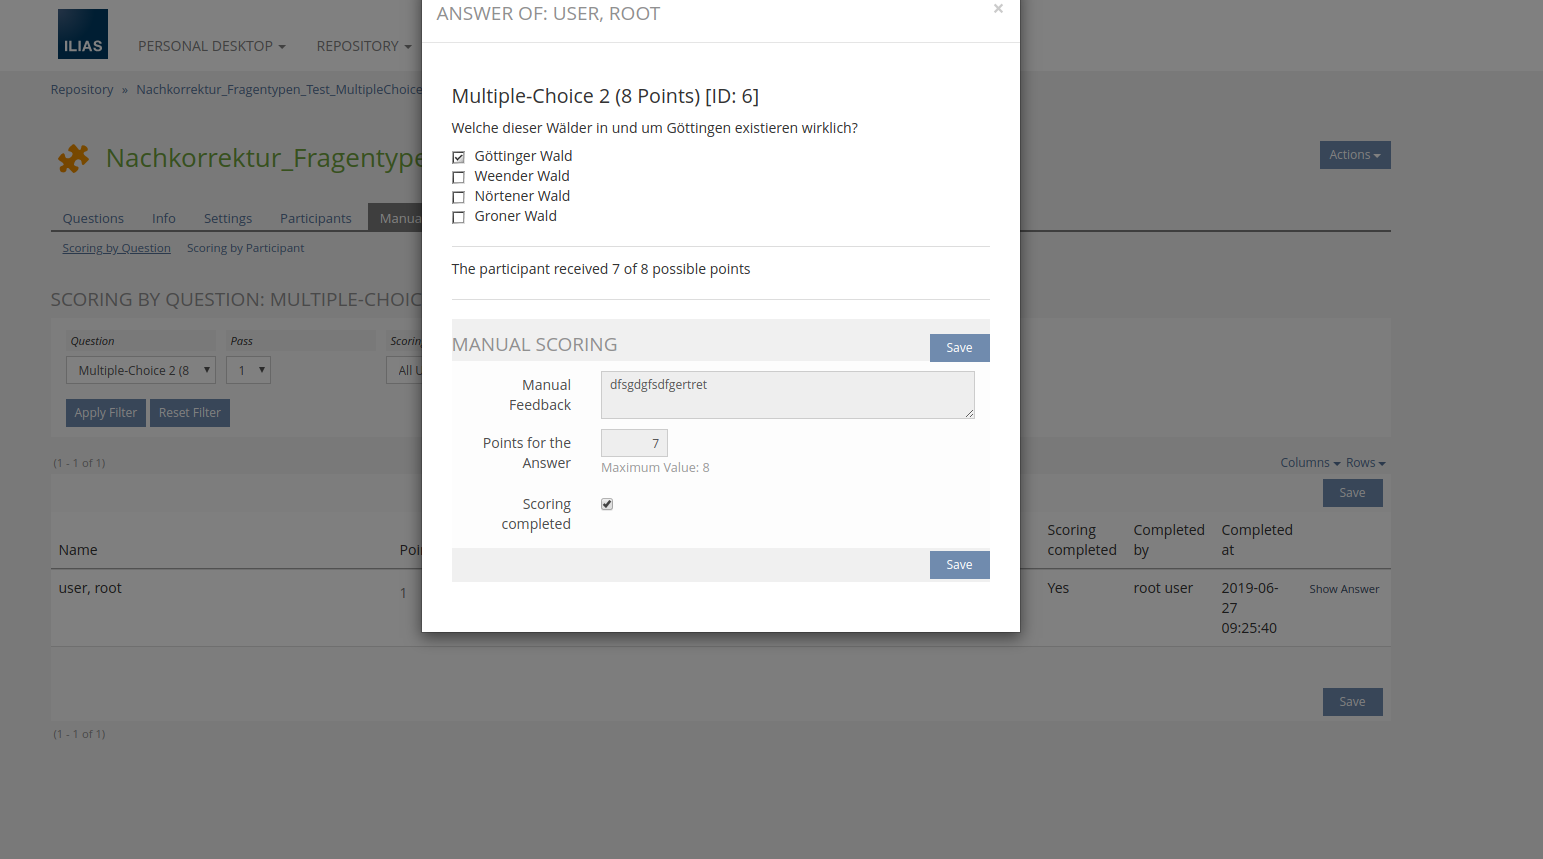The width and height of the screenshot is (1543, 859).
Task: Click the ILIAS logo icon
Action: coord(83,35)
